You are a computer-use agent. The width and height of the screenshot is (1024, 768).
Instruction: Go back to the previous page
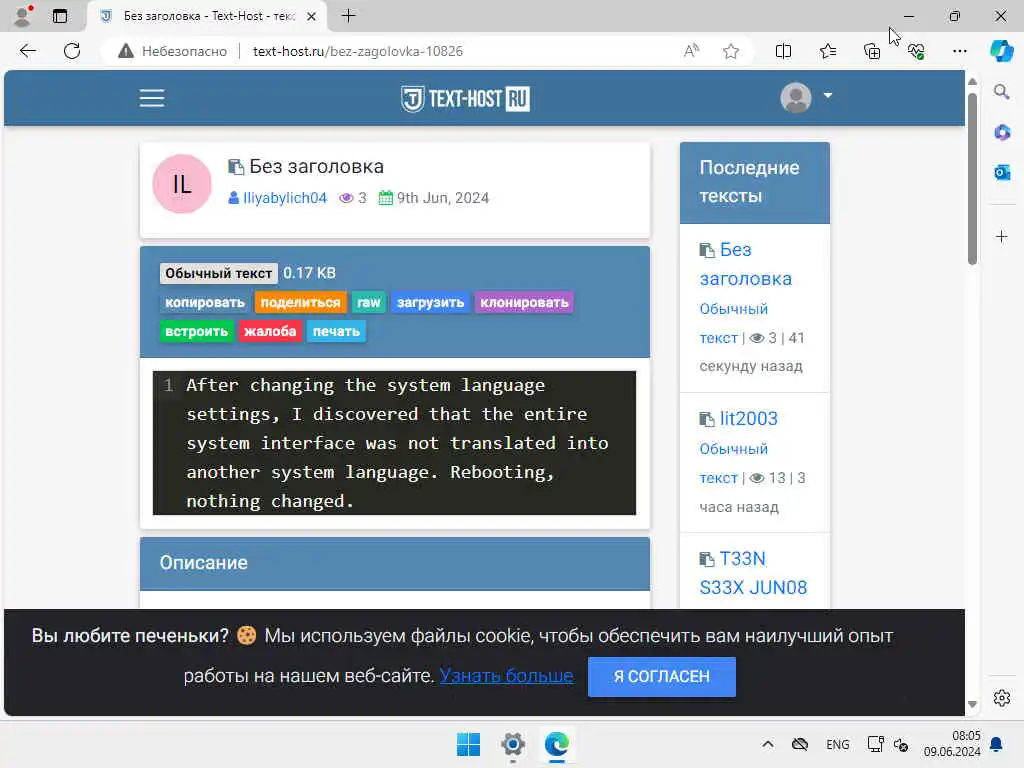tap(27, 51)
